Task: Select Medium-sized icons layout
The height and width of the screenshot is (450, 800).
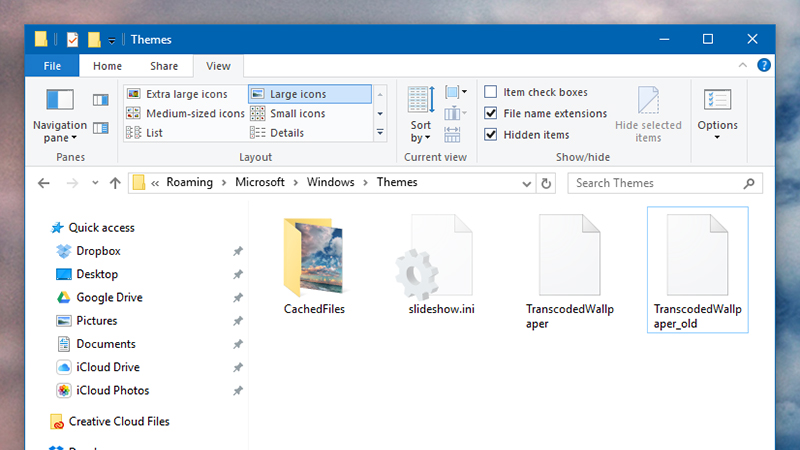Action: click(x=186, y=113)
